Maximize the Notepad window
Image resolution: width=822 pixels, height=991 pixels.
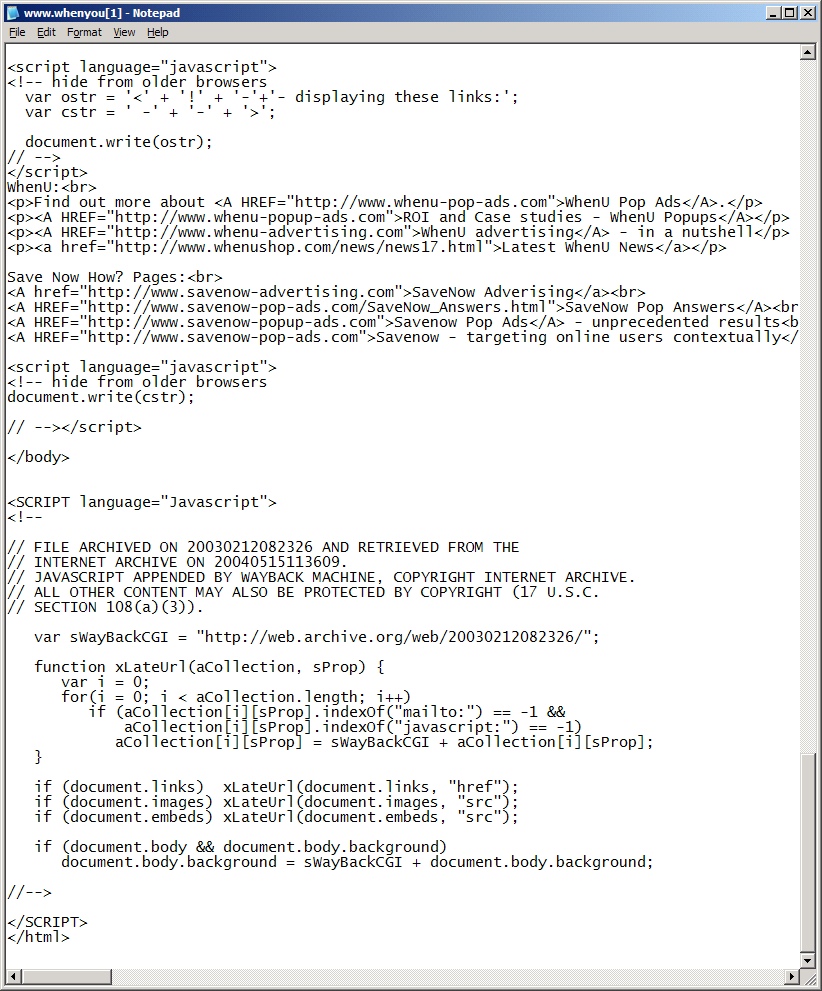pos(790,13)
